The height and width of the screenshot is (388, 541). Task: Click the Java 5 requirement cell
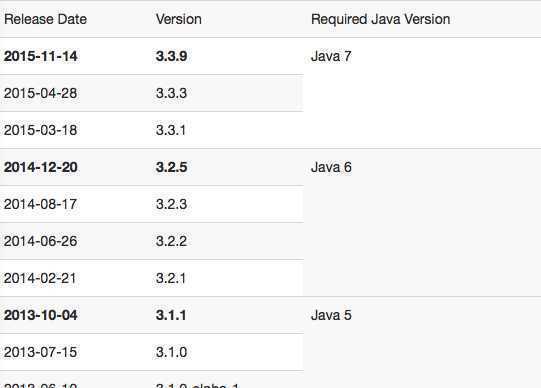tap(331, 315)
